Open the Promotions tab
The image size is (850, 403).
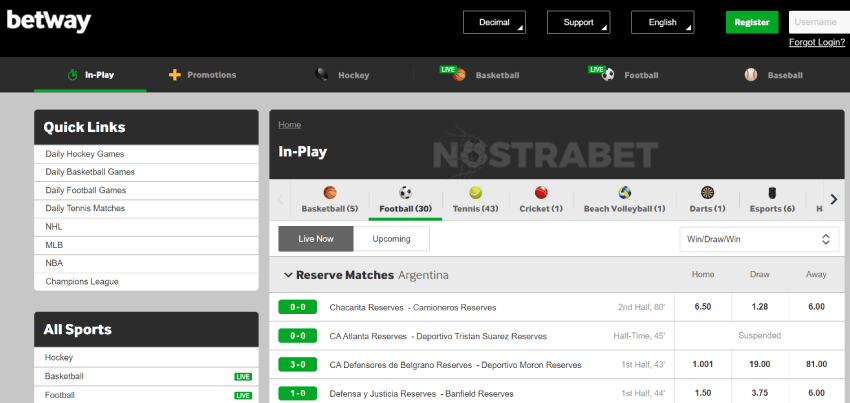(x=202, y=75)
